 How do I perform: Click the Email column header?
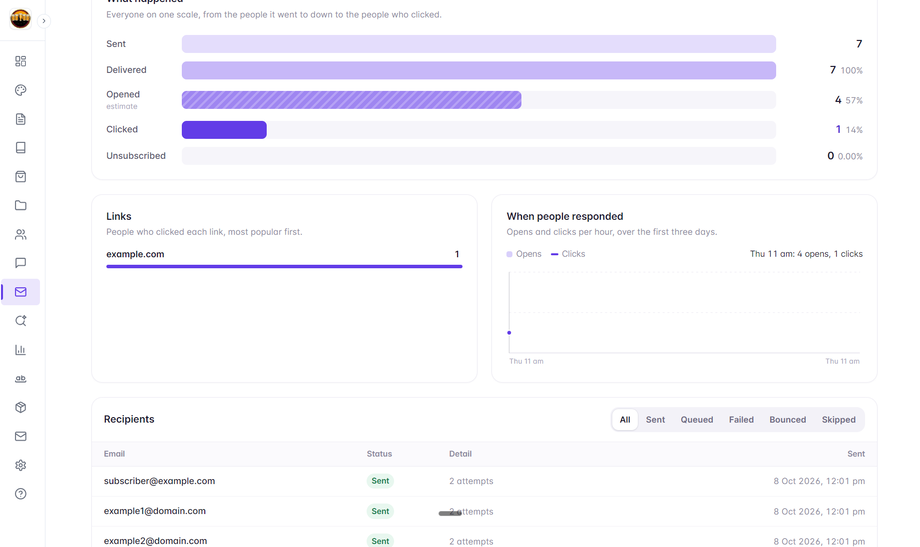pyautogui.click(x=114, y=454)
